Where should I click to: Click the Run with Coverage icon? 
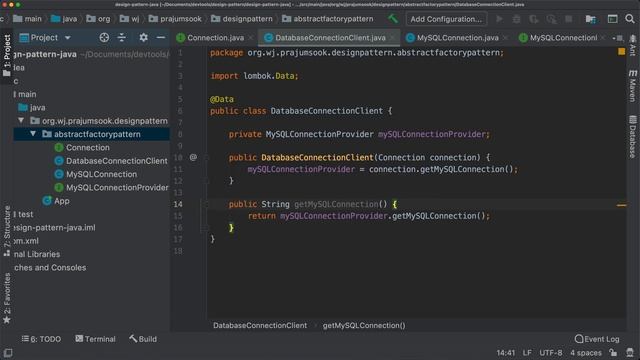(533, 19)
